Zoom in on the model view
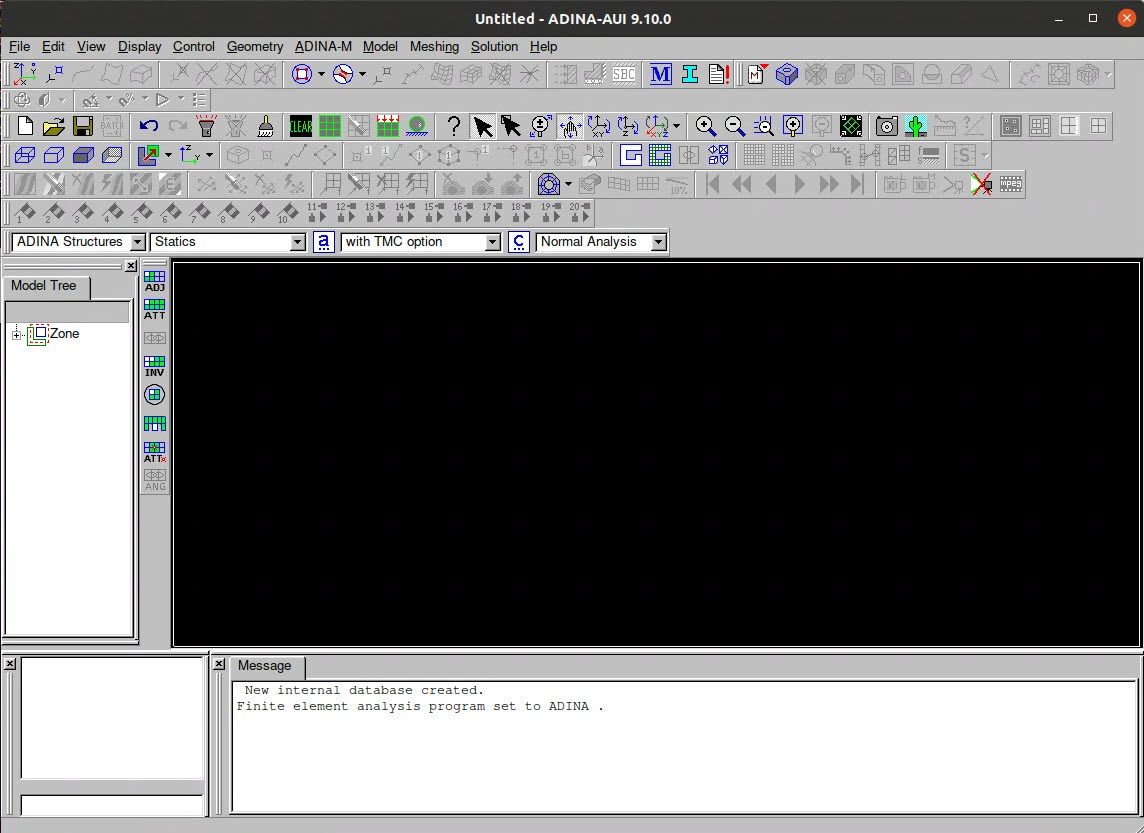This screenshot has width=1144, height=833. [706, 126]
